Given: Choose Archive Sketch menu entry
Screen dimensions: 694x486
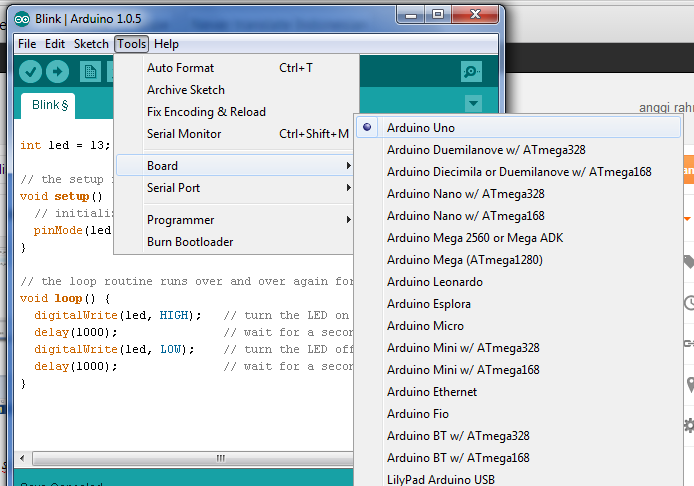Looking at the screenshot, I should click(235, 90).
